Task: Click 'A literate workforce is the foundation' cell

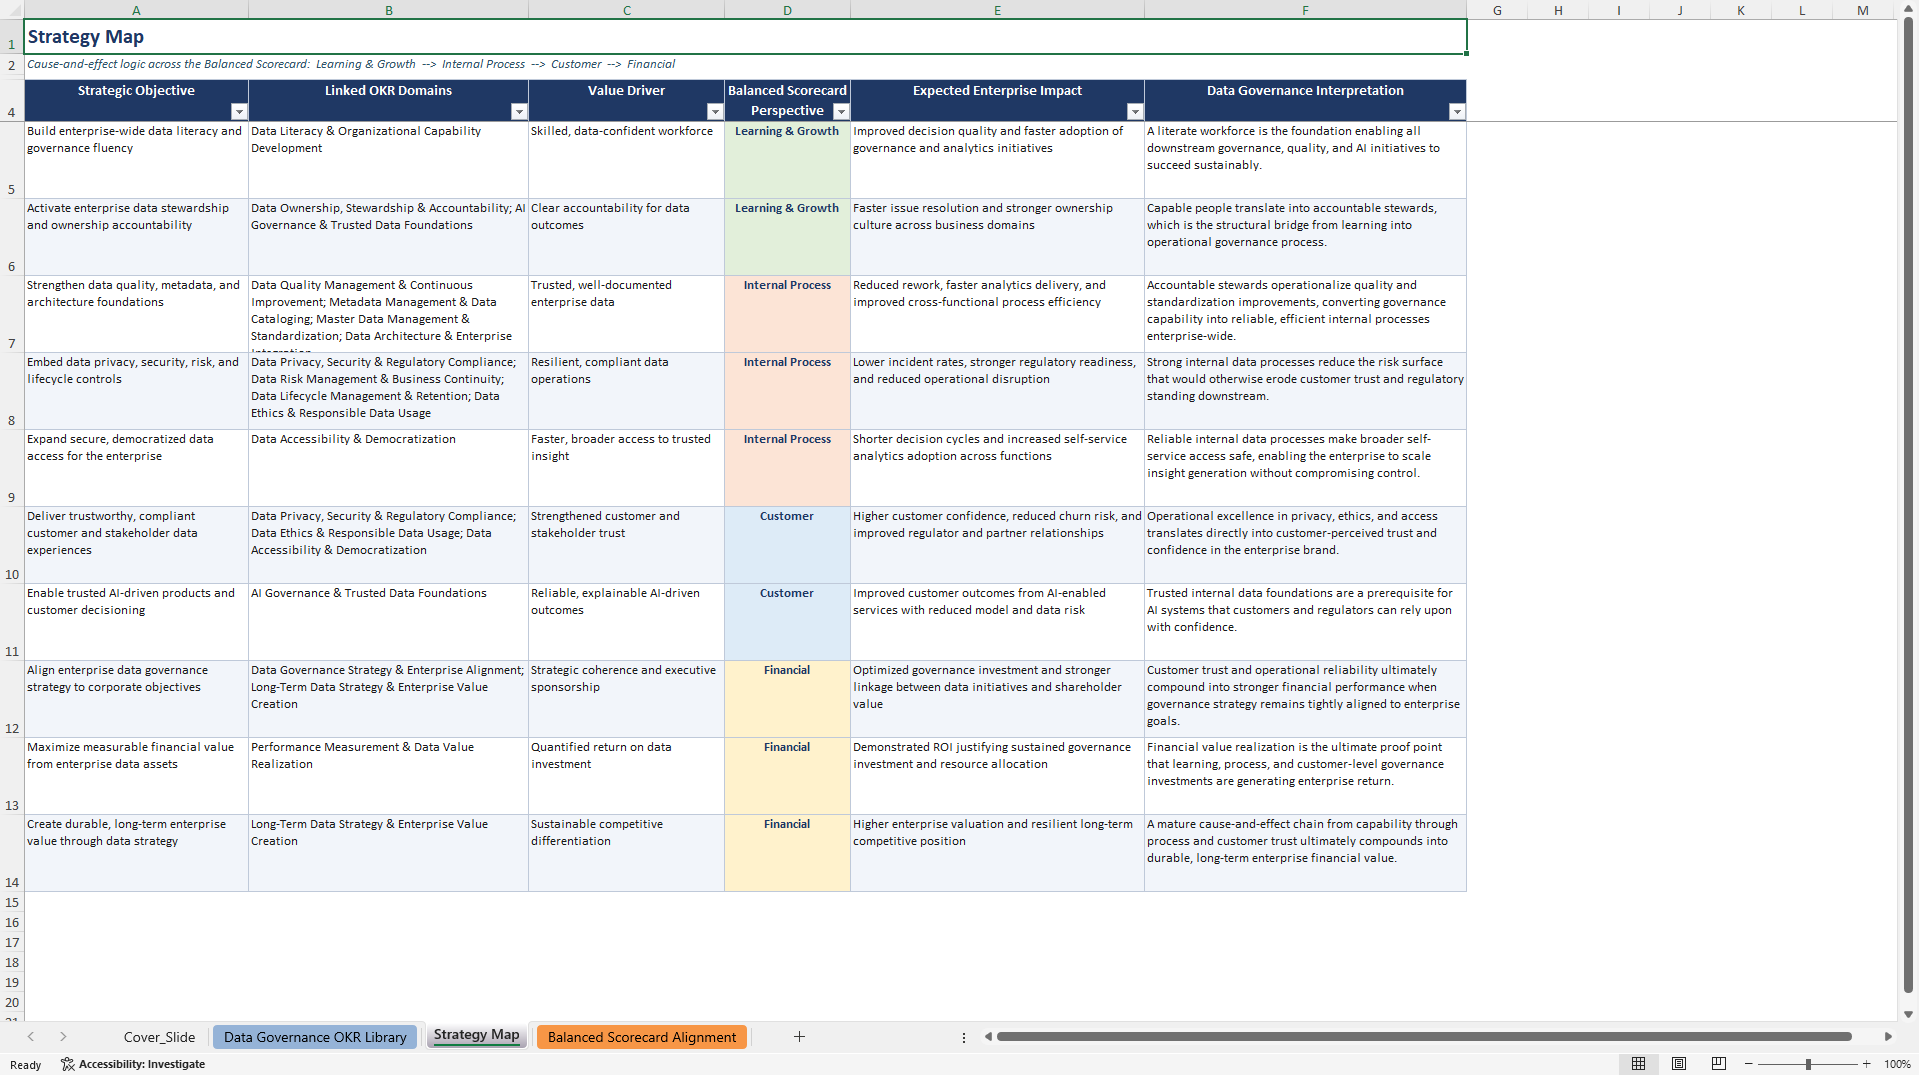Action: tap(1305, 160)
